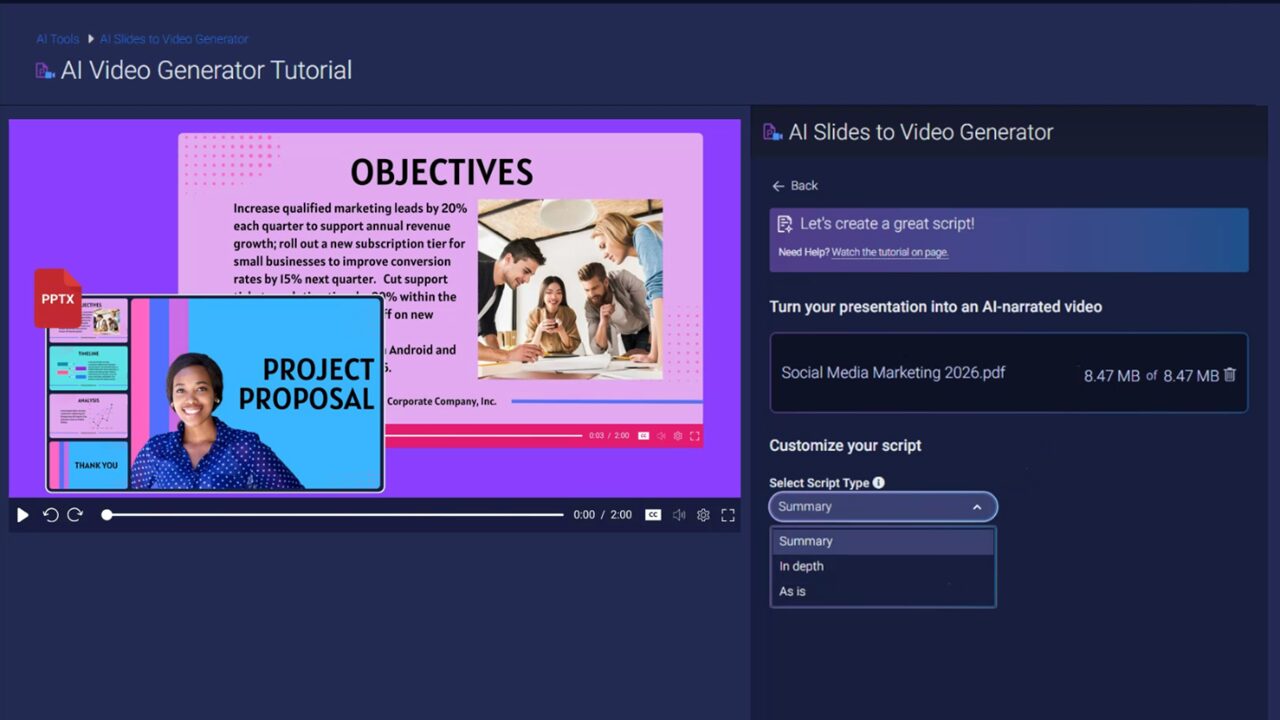This screenshot has height=720, width=1280.
Task: Open the video player settings gear
Action: 703,514
